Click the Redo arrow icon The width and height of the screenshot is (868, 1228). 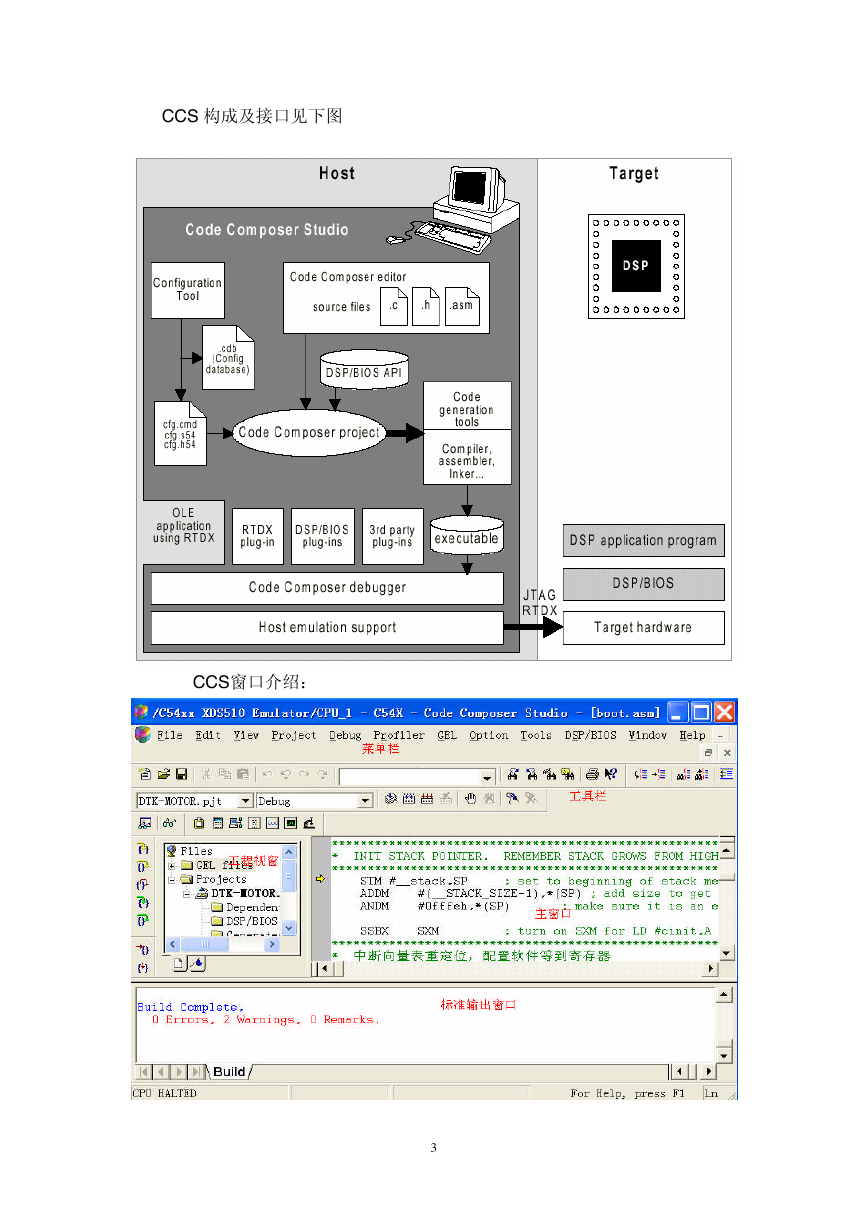pyautogui.click(x=304, y=775)
